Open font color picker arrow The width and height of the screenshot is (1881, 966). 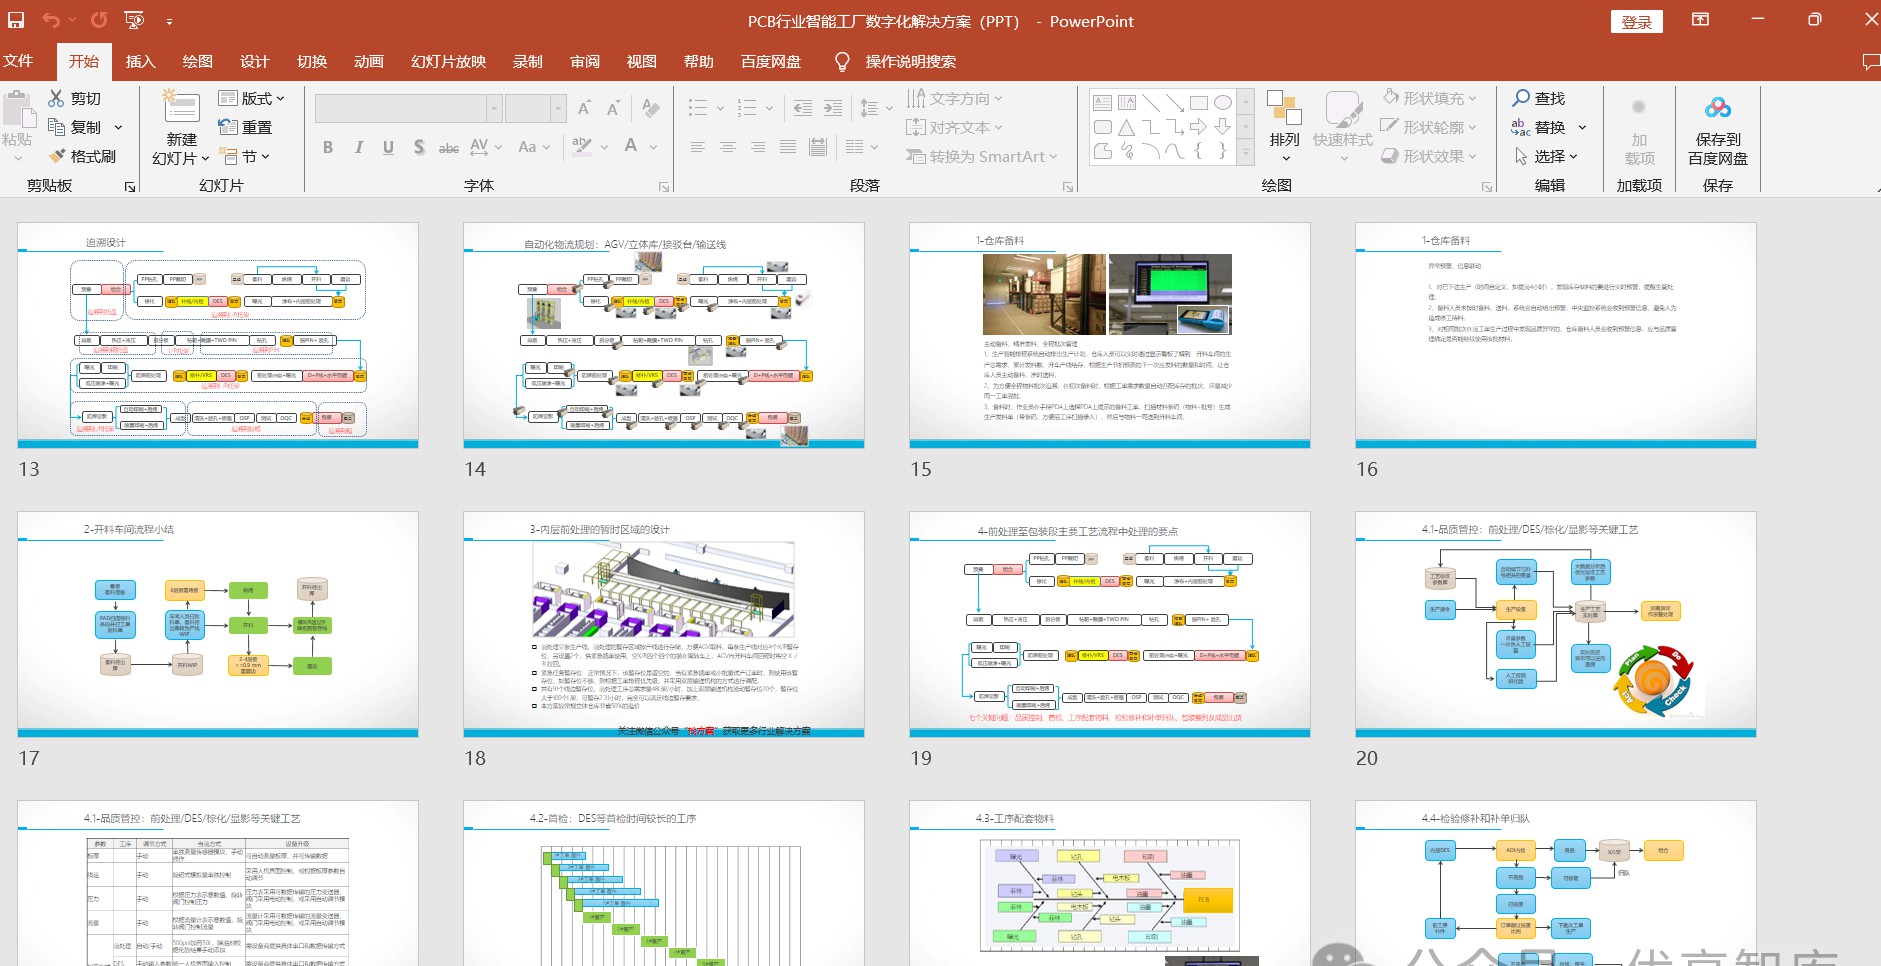653,147
